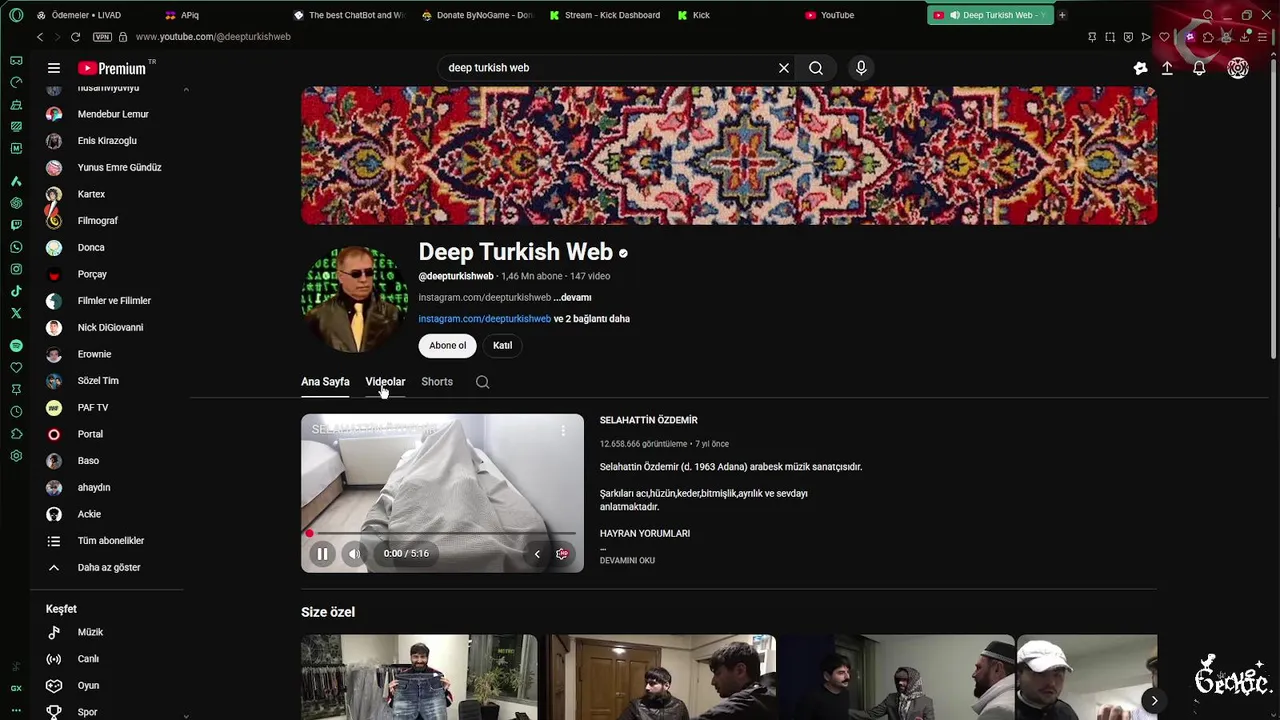
Task: Click the sparkle icon left of upload
Action: [x=1140, y=68]
